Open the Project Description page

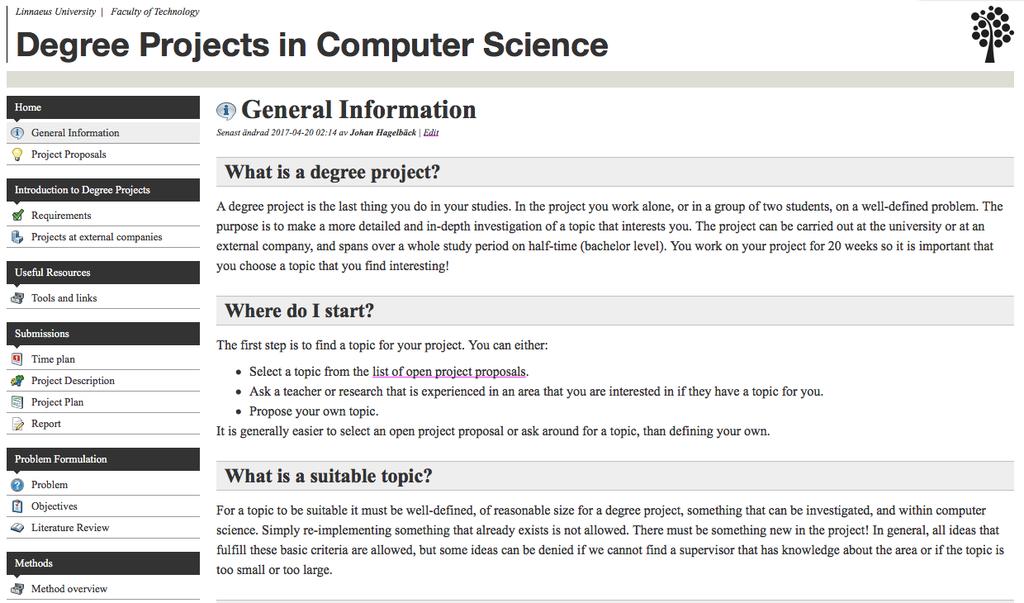(x=72, y=380)
